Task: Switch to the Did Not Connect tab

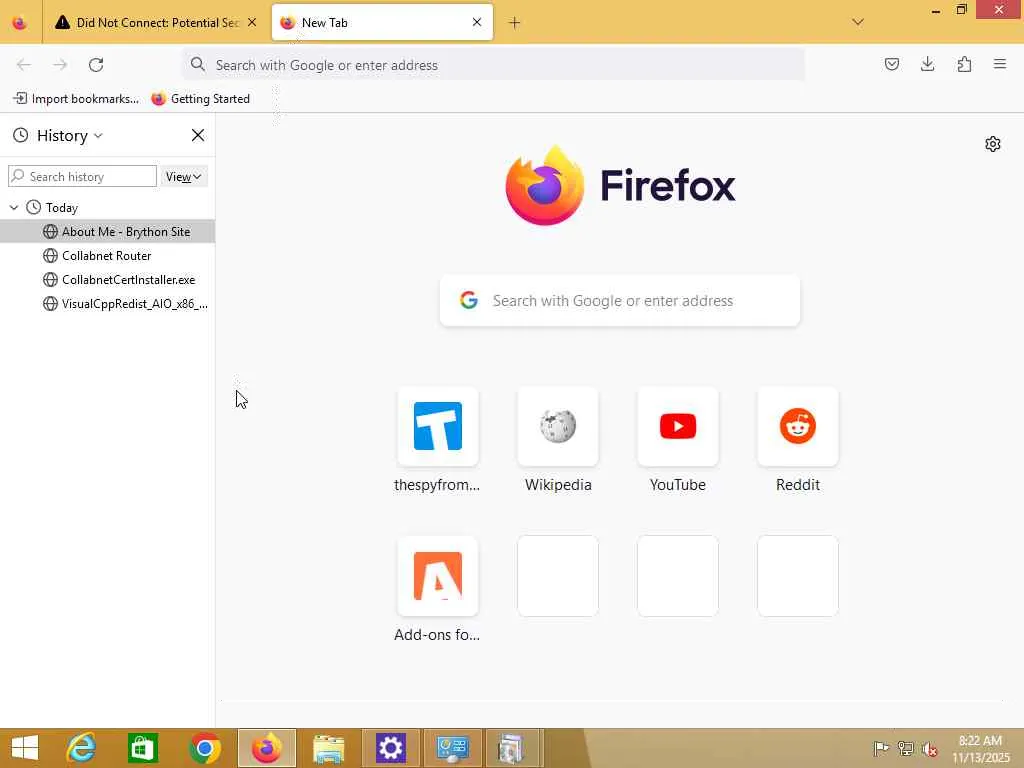Action: (x=157, y=23)
